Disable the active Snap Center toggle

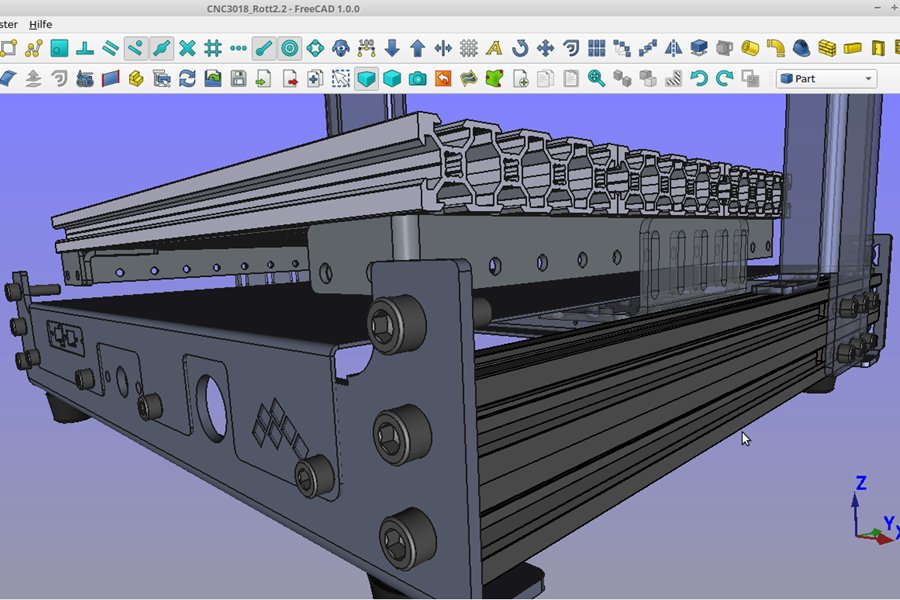[x=290, y=48]
